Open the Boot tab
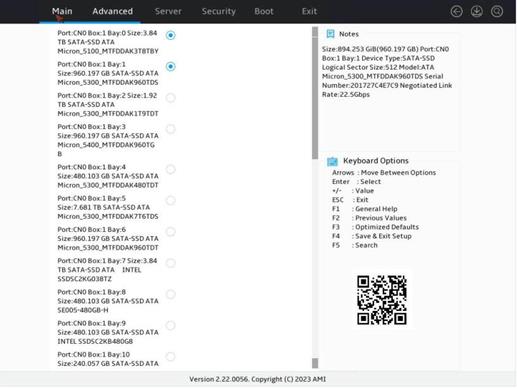This screenshot has width=517, height=388. (264, 11)
